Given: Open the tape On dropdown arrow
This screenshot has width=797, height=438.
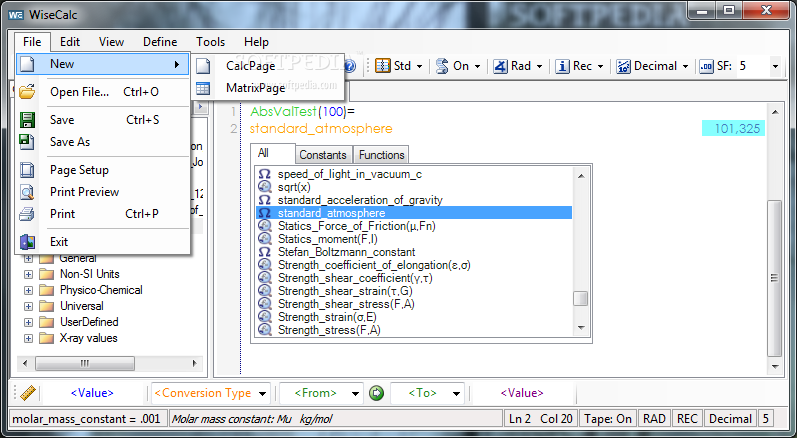Looking at the screenshot, I should point(477,67).
